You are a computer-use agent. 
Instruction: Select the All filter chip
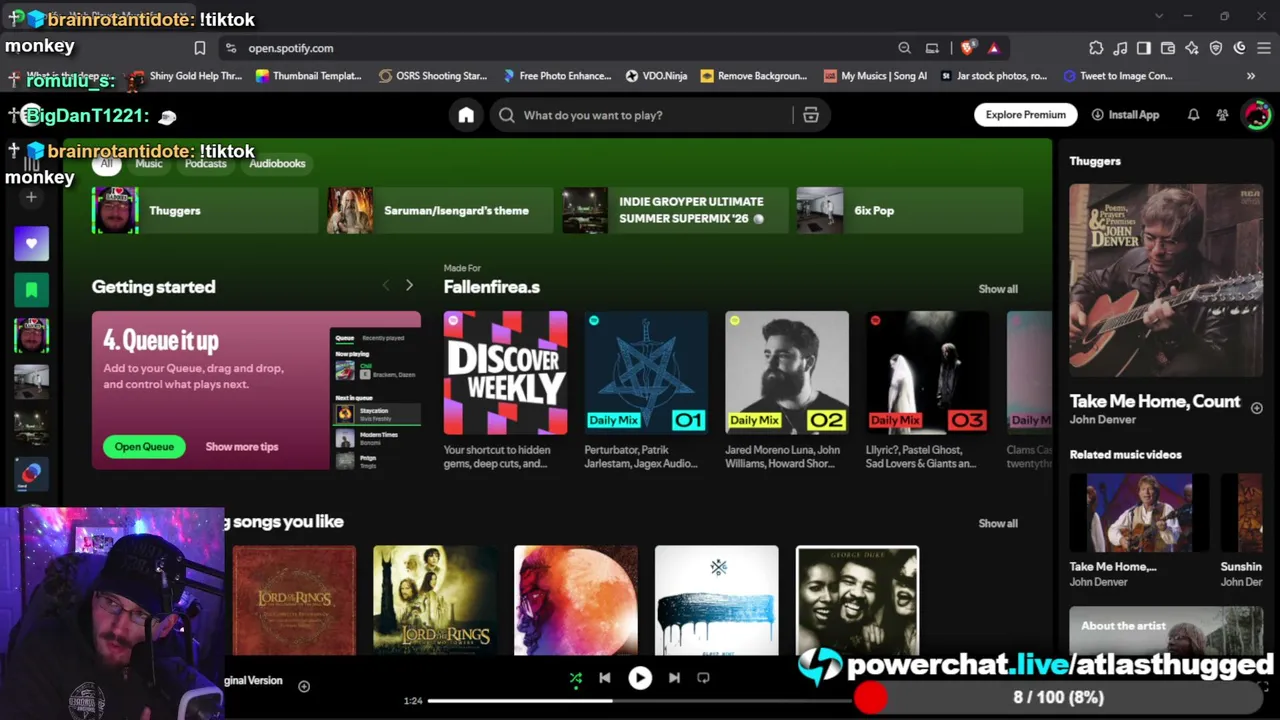click(106, 164)
